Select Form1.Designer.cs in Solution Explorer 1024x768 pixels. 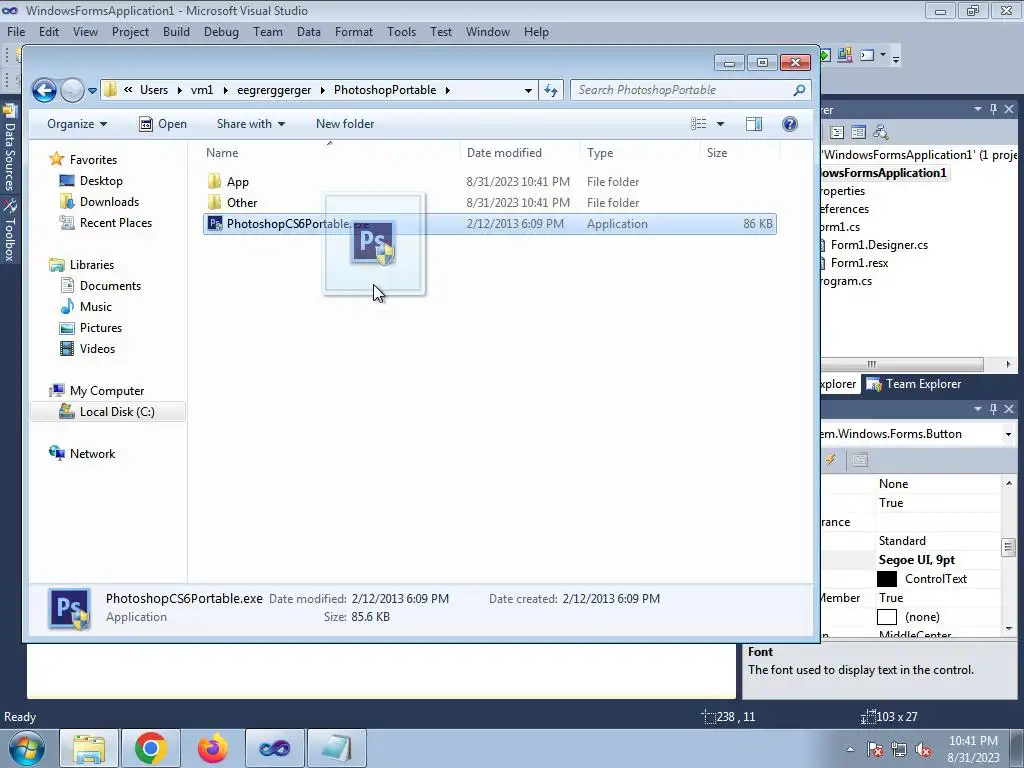click(x=878, y=245)
